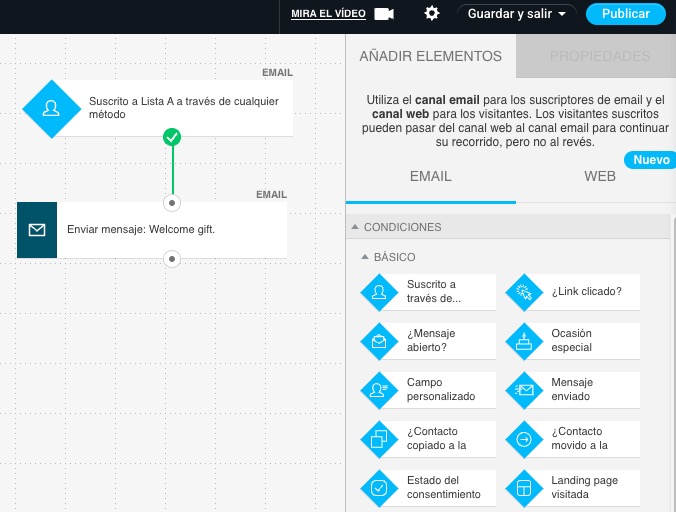Select the '¿Contacto movido a la' arrow icon

524,439
